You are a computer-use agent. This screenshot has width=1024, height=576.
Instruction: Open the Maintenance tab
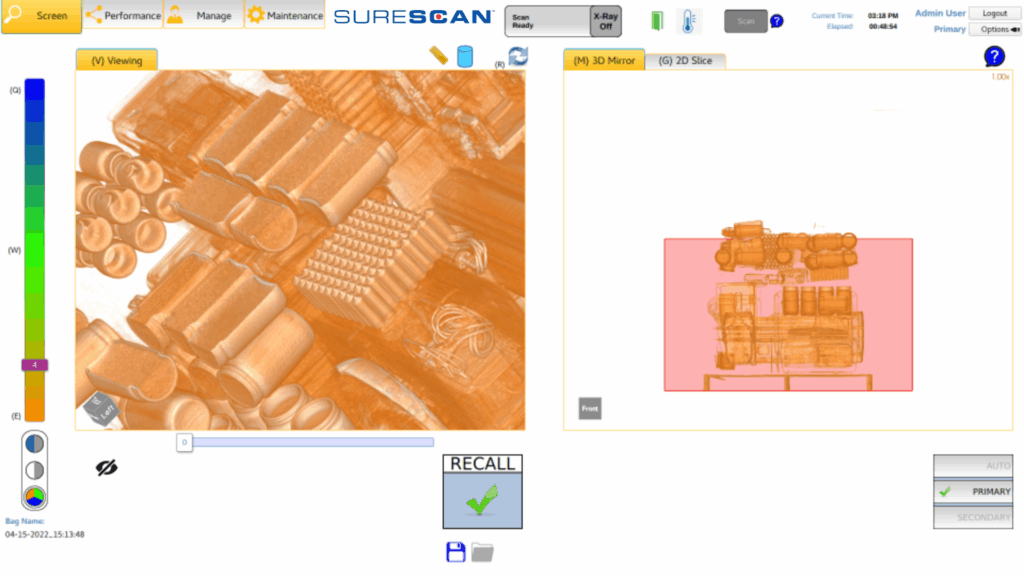285,16
